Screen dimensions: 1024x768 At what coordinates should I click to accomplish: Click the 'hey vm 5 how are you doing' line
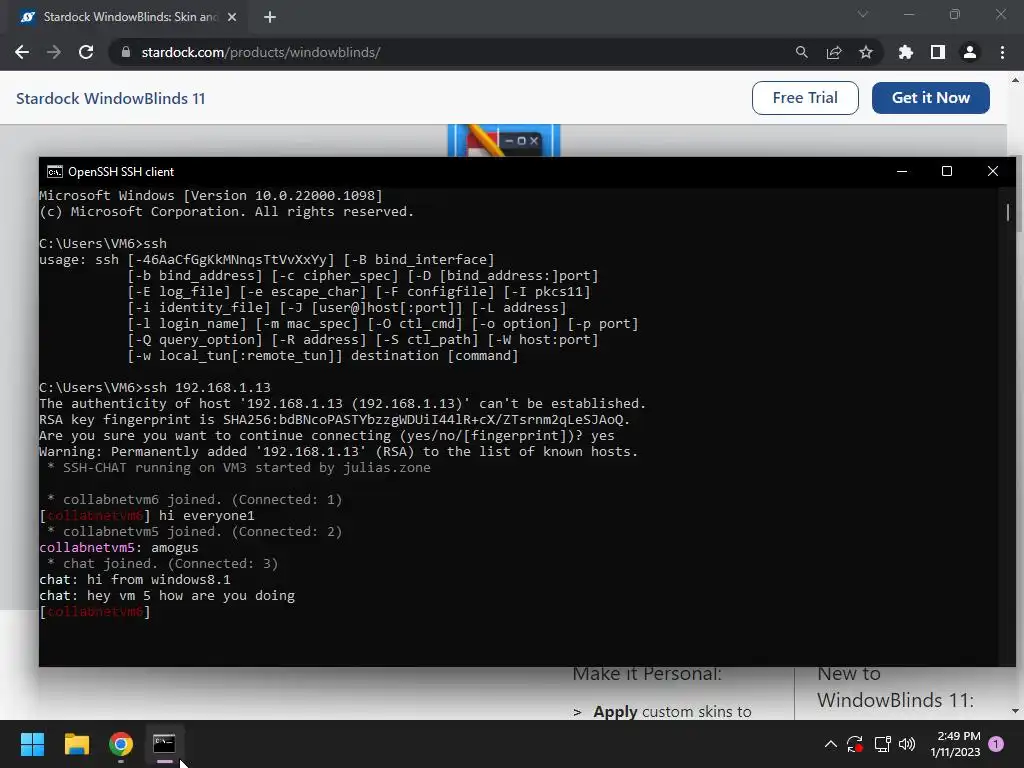(167, 596)
